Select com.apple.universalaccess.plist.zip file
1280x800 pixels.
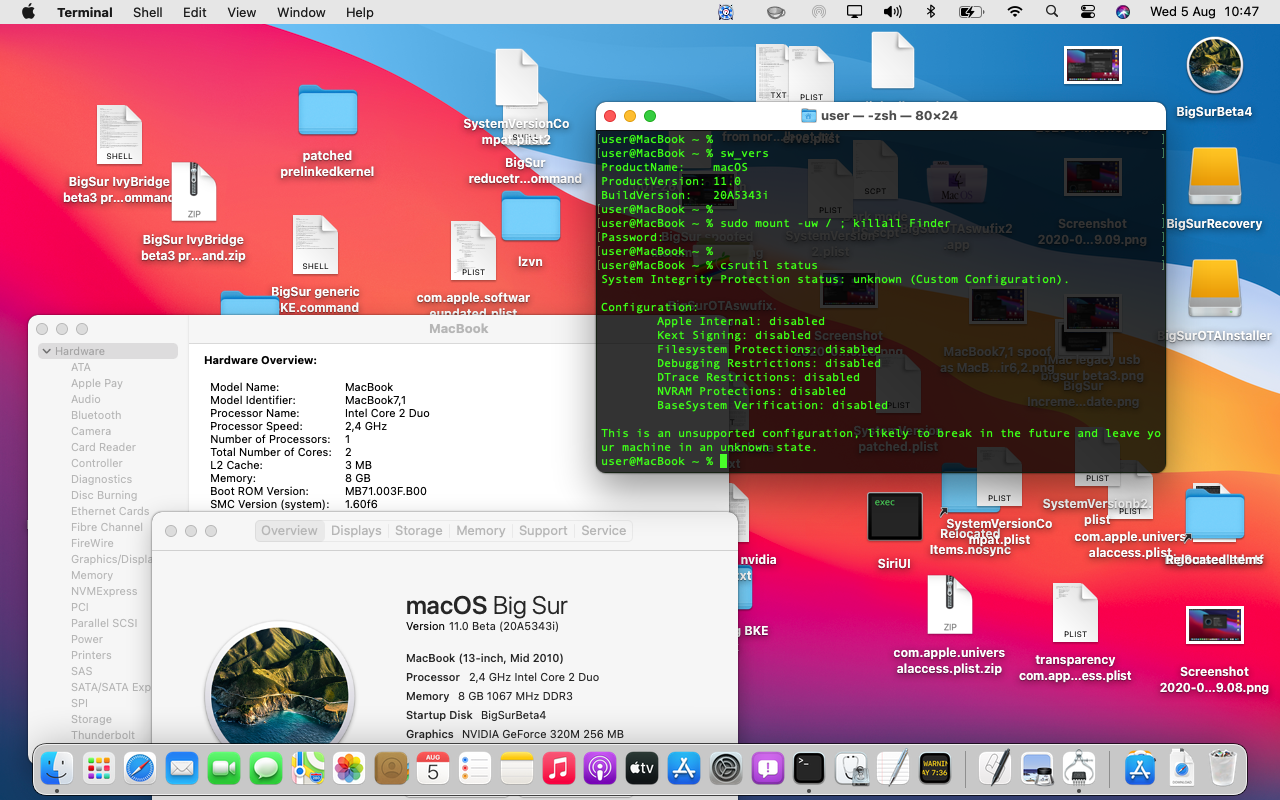(950, 604)
